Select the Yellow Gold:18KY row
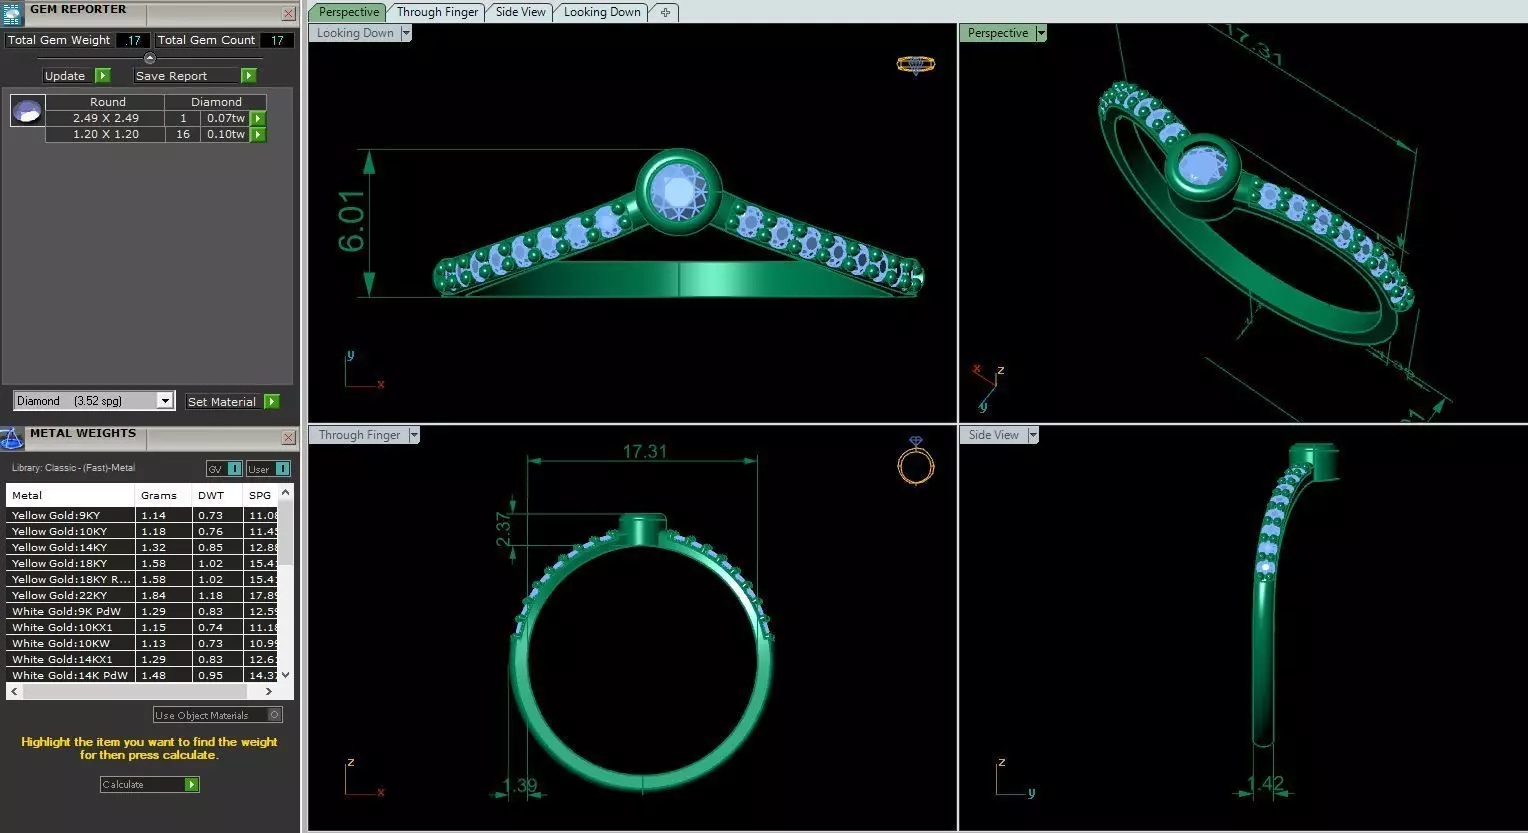 (x=142, y=563)
